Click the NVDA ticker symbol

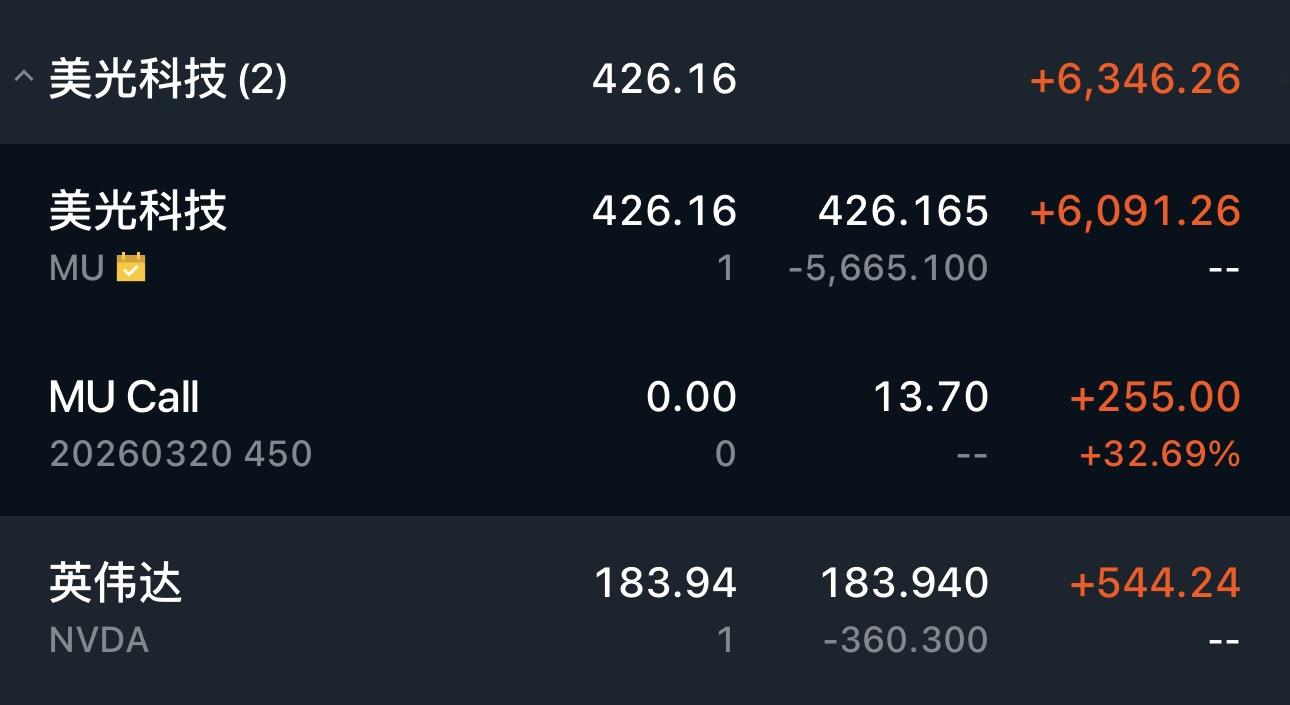pos(99,640)
